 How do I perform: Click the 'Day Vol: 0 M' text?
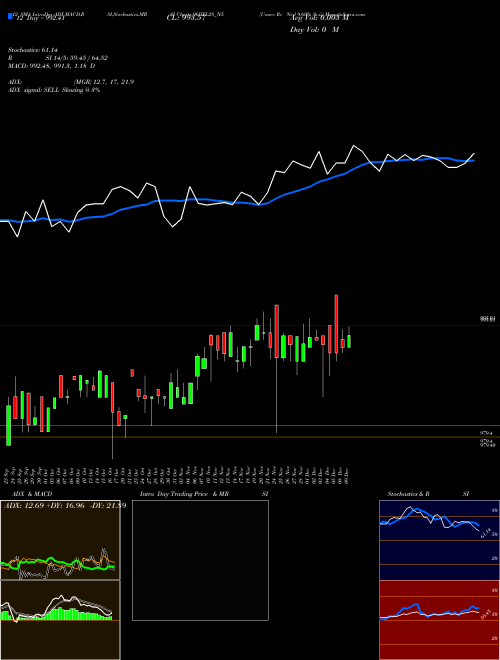314,30
